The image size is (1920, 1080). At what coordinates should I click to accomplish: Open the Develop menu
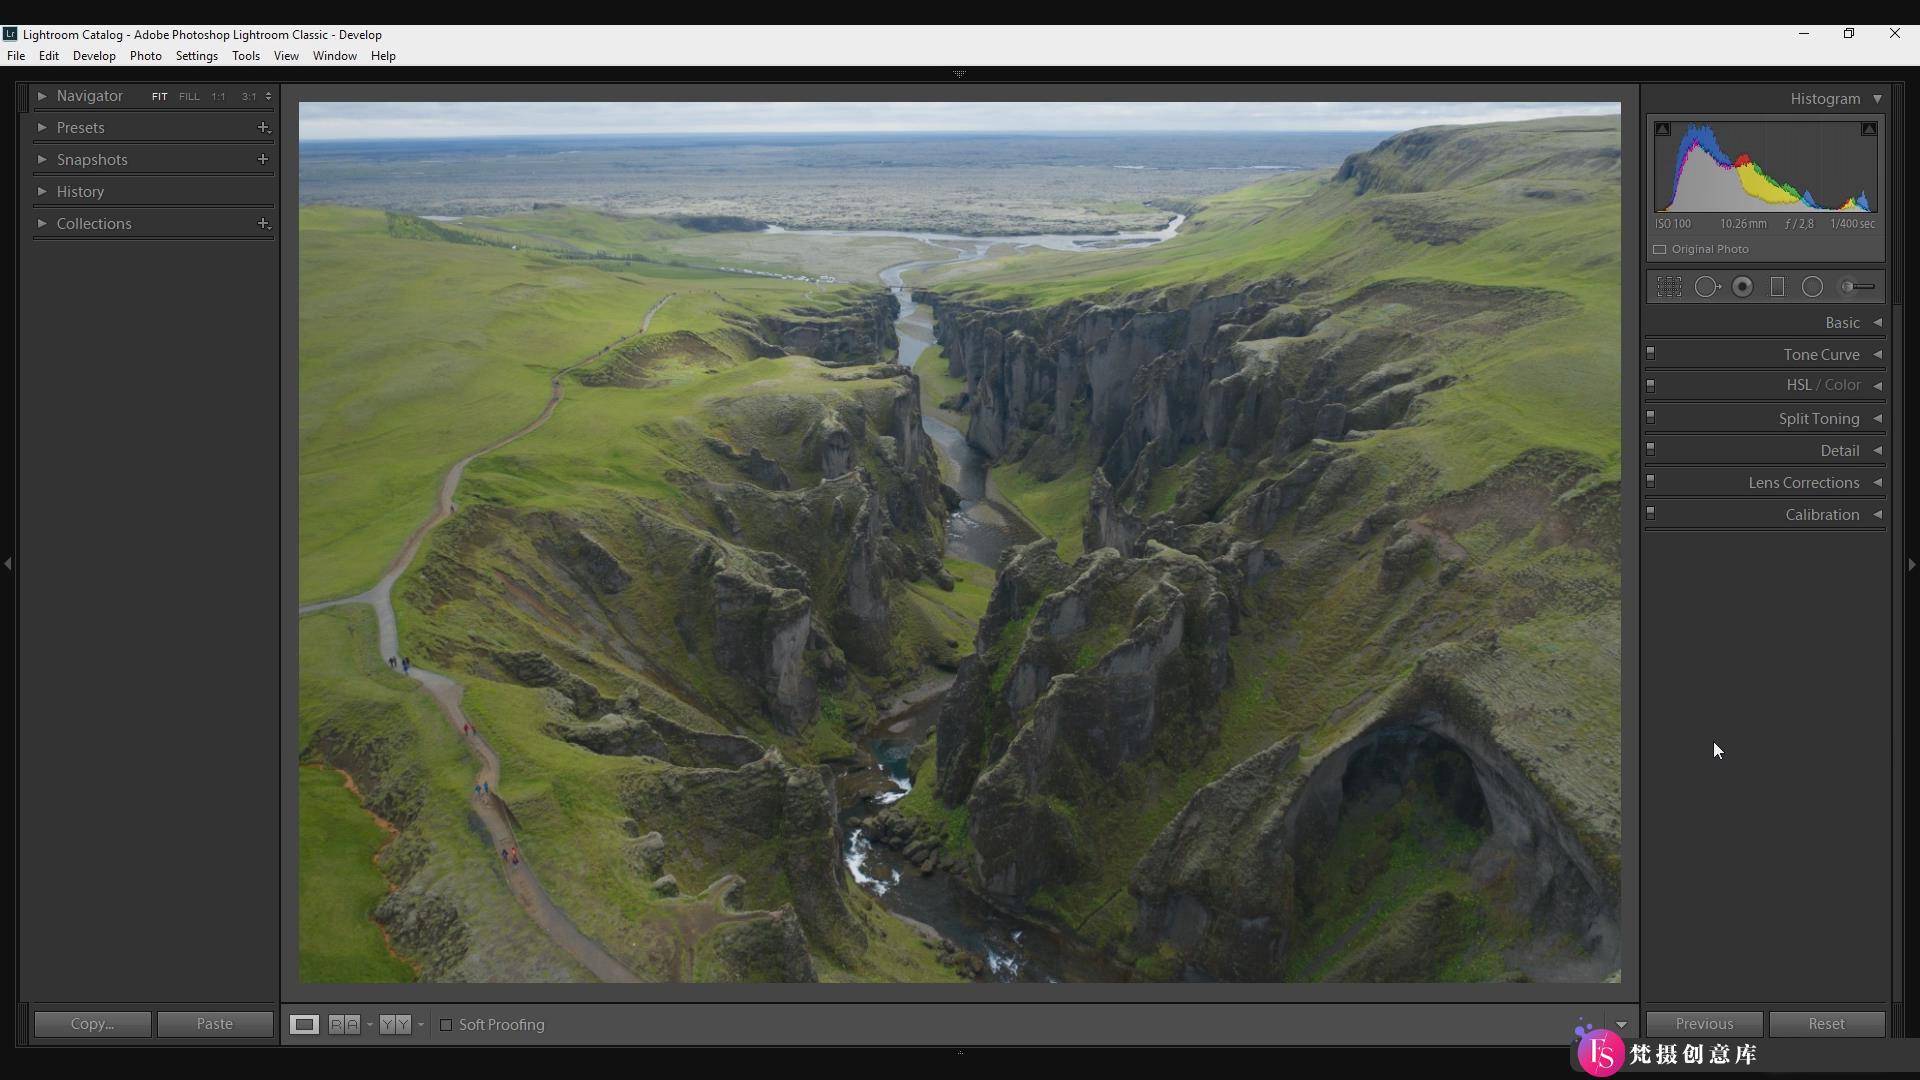[94, 56]
